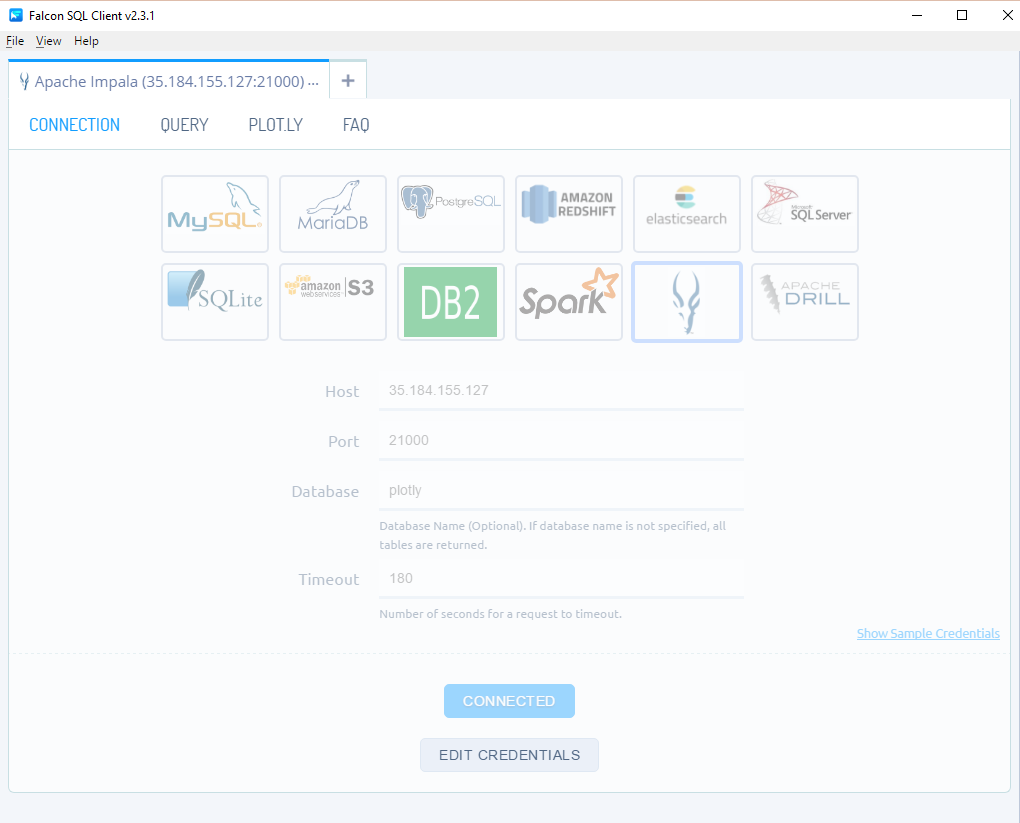Image resolution: width=1020 pixels, height=823 pixels.
Task: Select the MySQL database icon
Action: (x=215, y=213)
